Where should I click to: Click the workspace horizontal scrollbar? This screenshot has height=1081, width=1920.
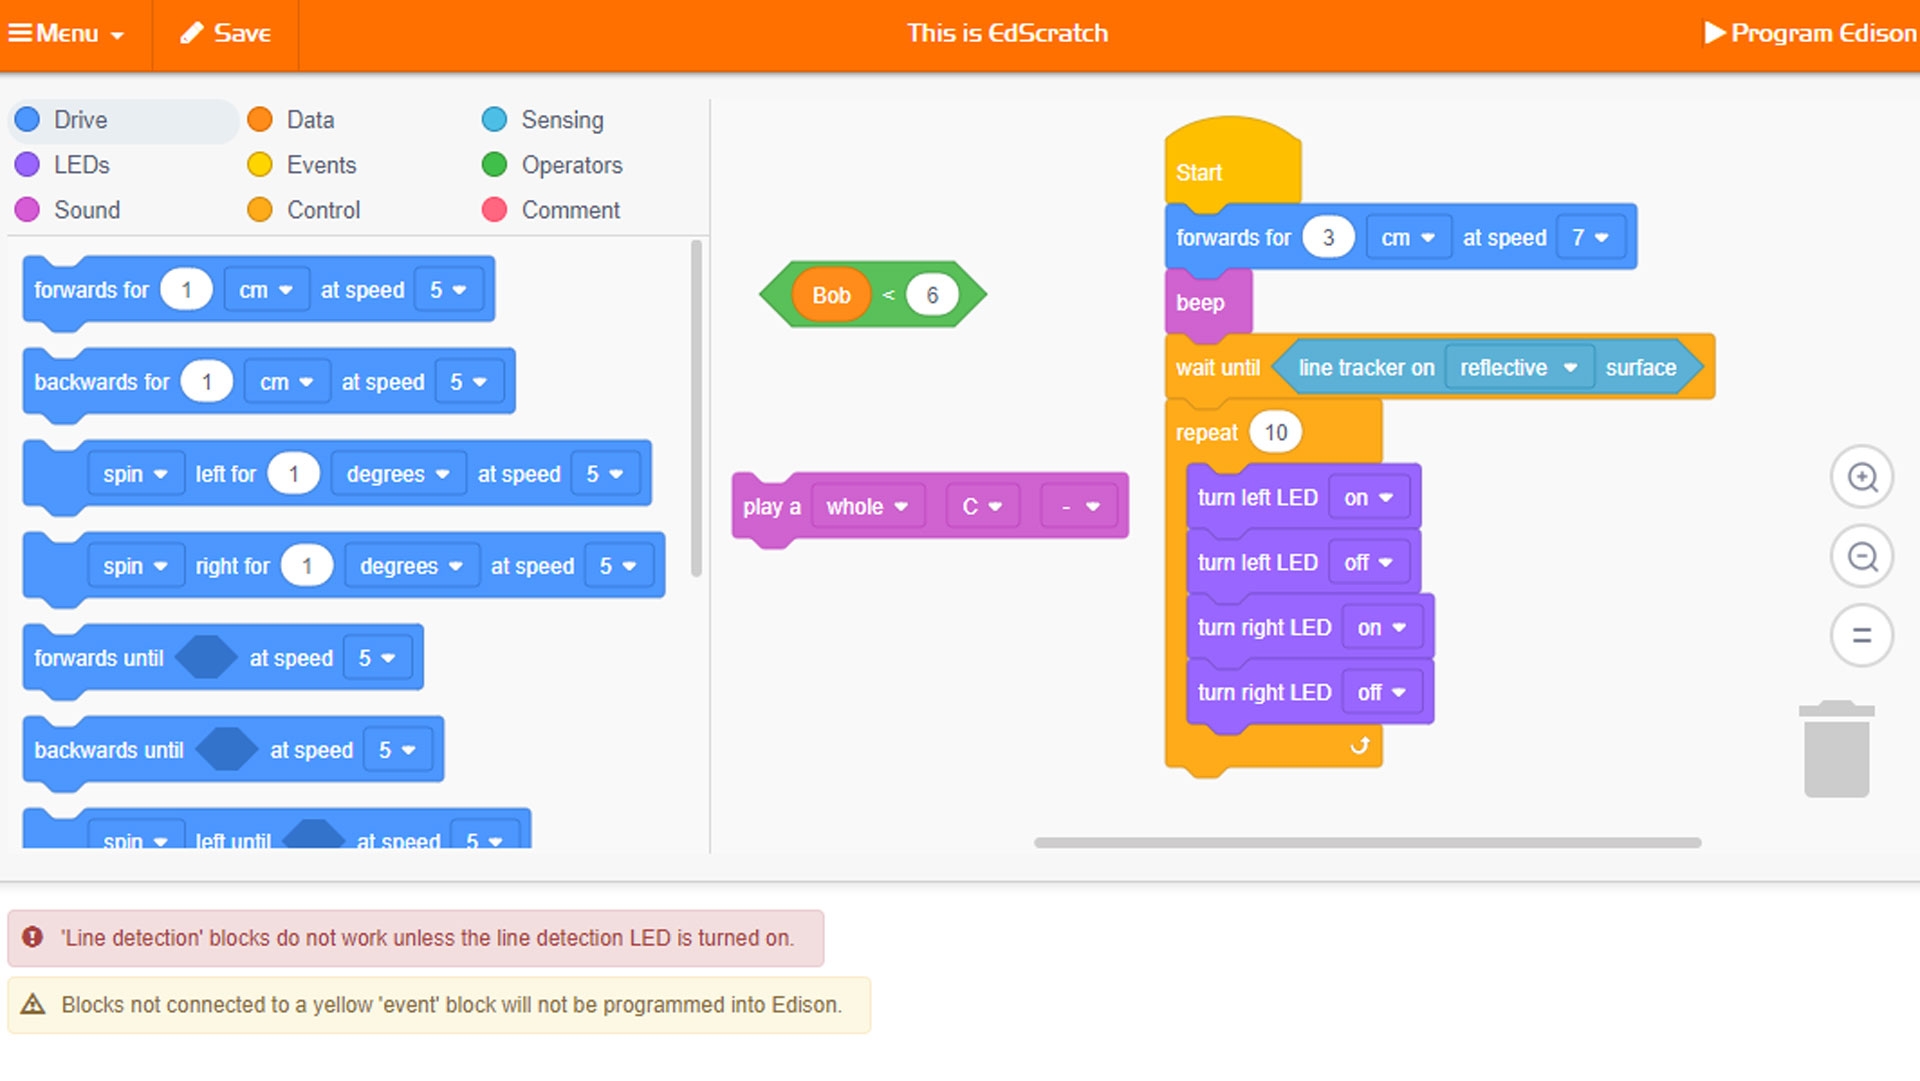click(x=1367, y=843)
